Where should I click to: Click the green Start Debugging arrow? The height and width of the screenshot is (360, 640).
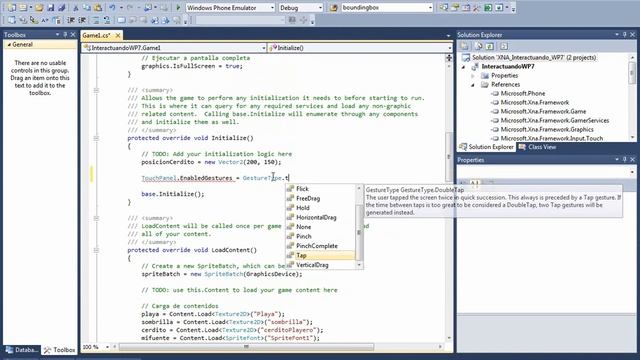tap(178, 7)
